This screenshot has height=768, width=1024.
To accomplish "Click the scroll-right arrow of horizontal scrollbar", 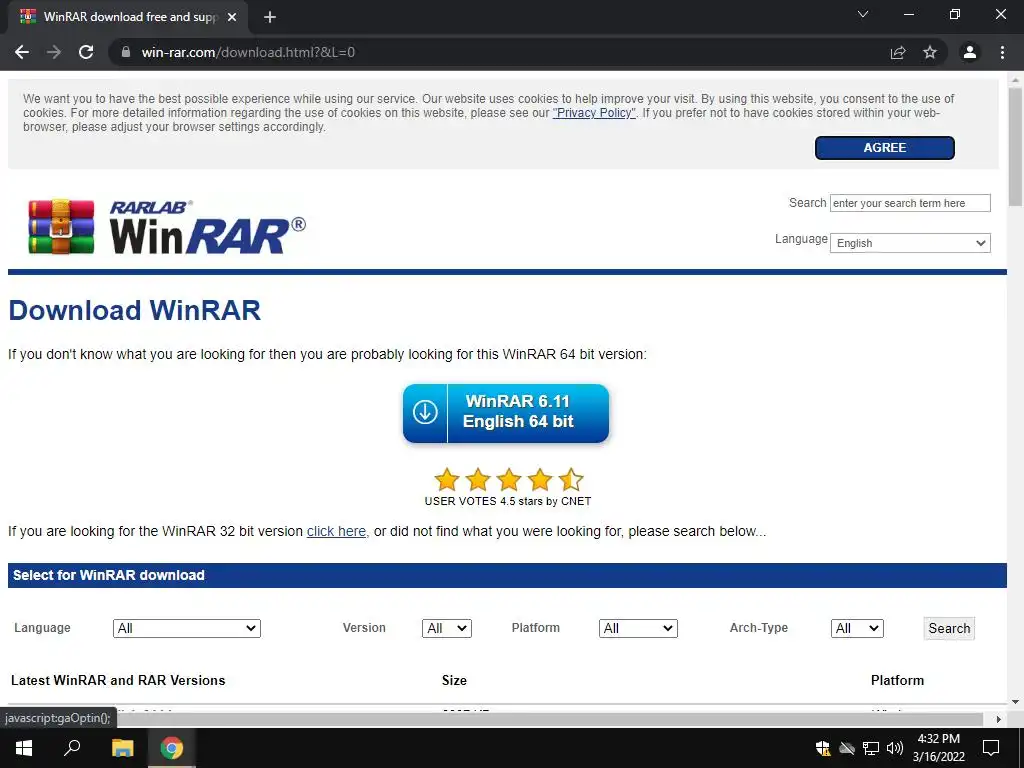I will [999, 719].
